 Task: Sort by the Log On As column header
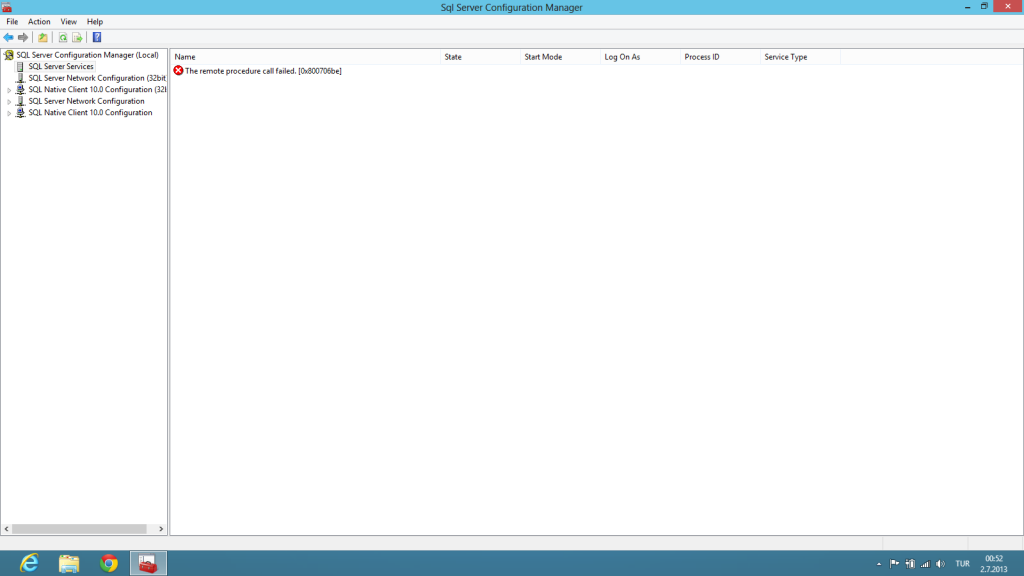pos(640,57)
